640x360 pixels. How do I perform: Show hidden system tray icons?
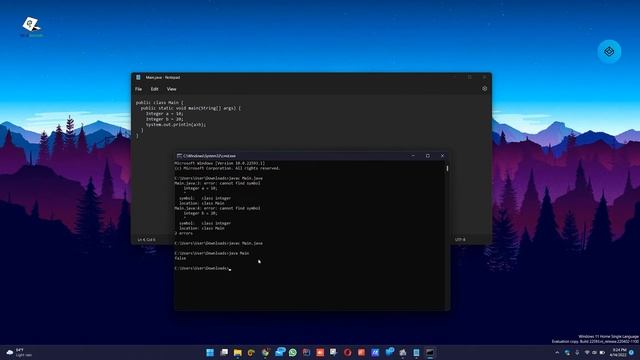pyautogui.click(x=557, y=353)
